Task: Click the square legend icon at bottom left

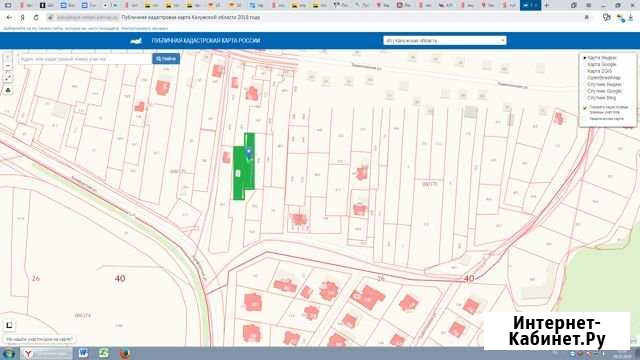Action: click(9, 325)
